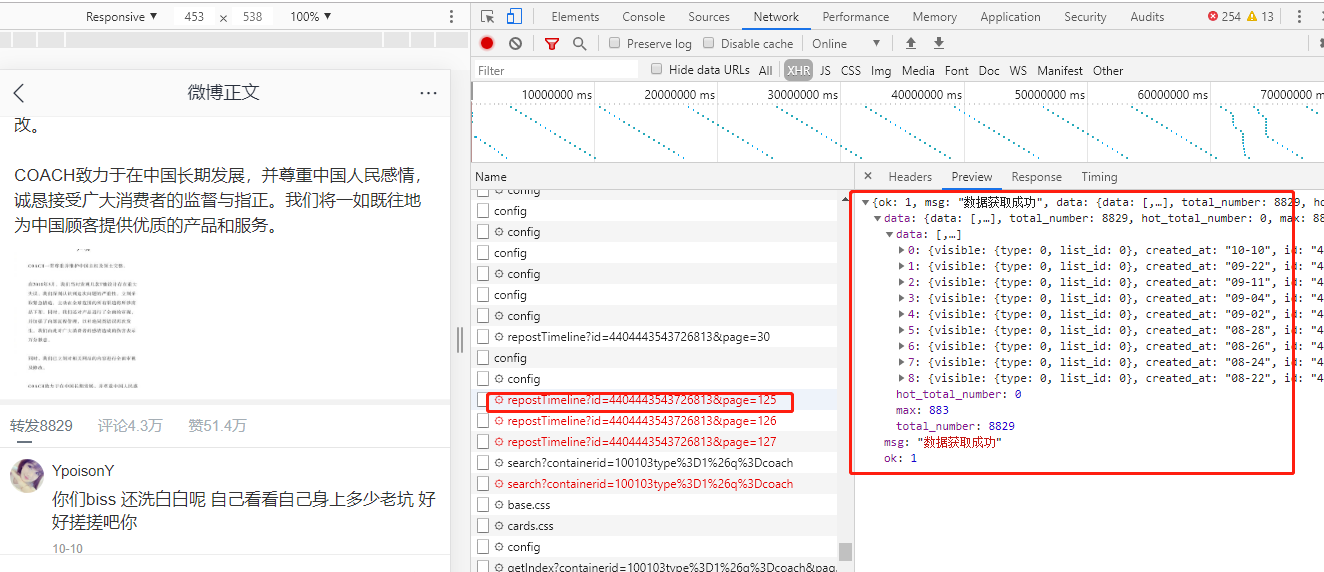Switch to the Headers detail tab
1324x572 pixels.
coord(910,176)
